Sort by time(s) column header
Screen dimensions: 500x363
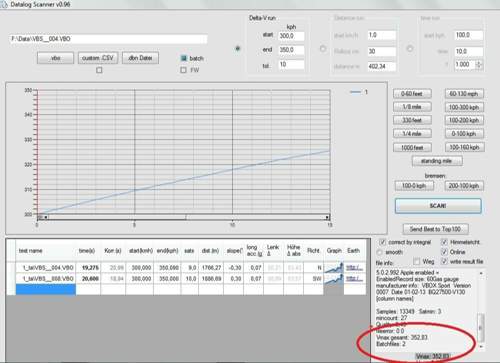click(x=87, y=251)
